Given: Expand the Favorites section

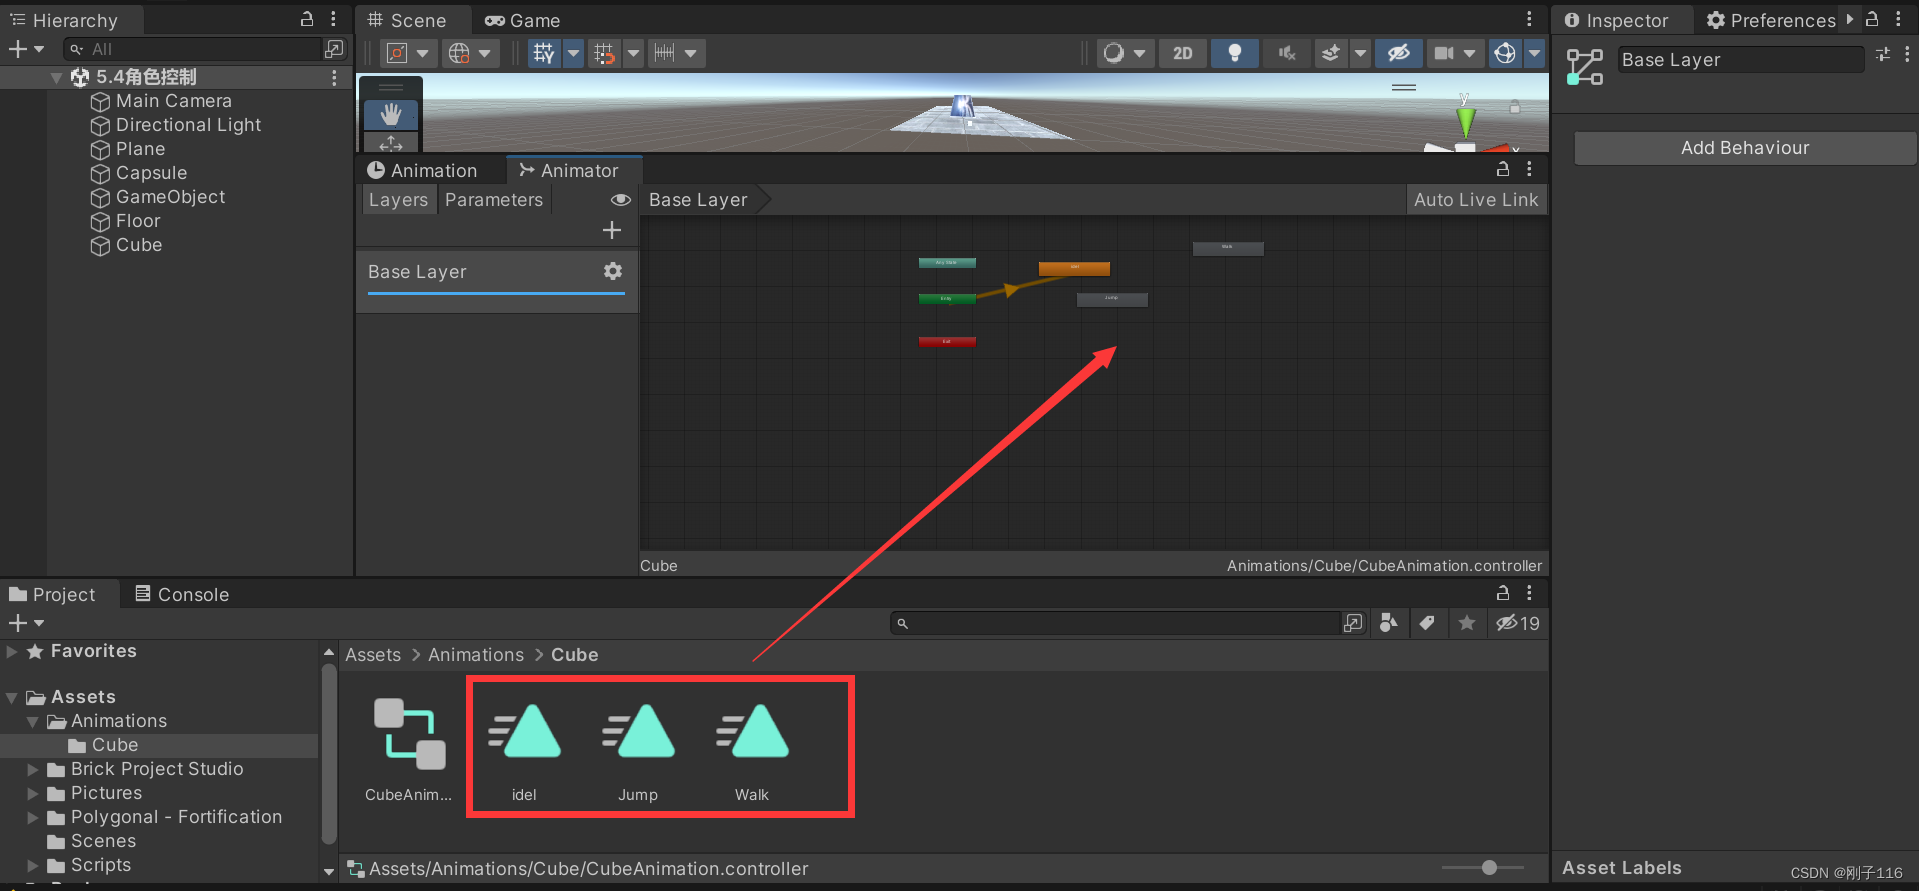Looking at the screenshot, I should tap(12, 651).
